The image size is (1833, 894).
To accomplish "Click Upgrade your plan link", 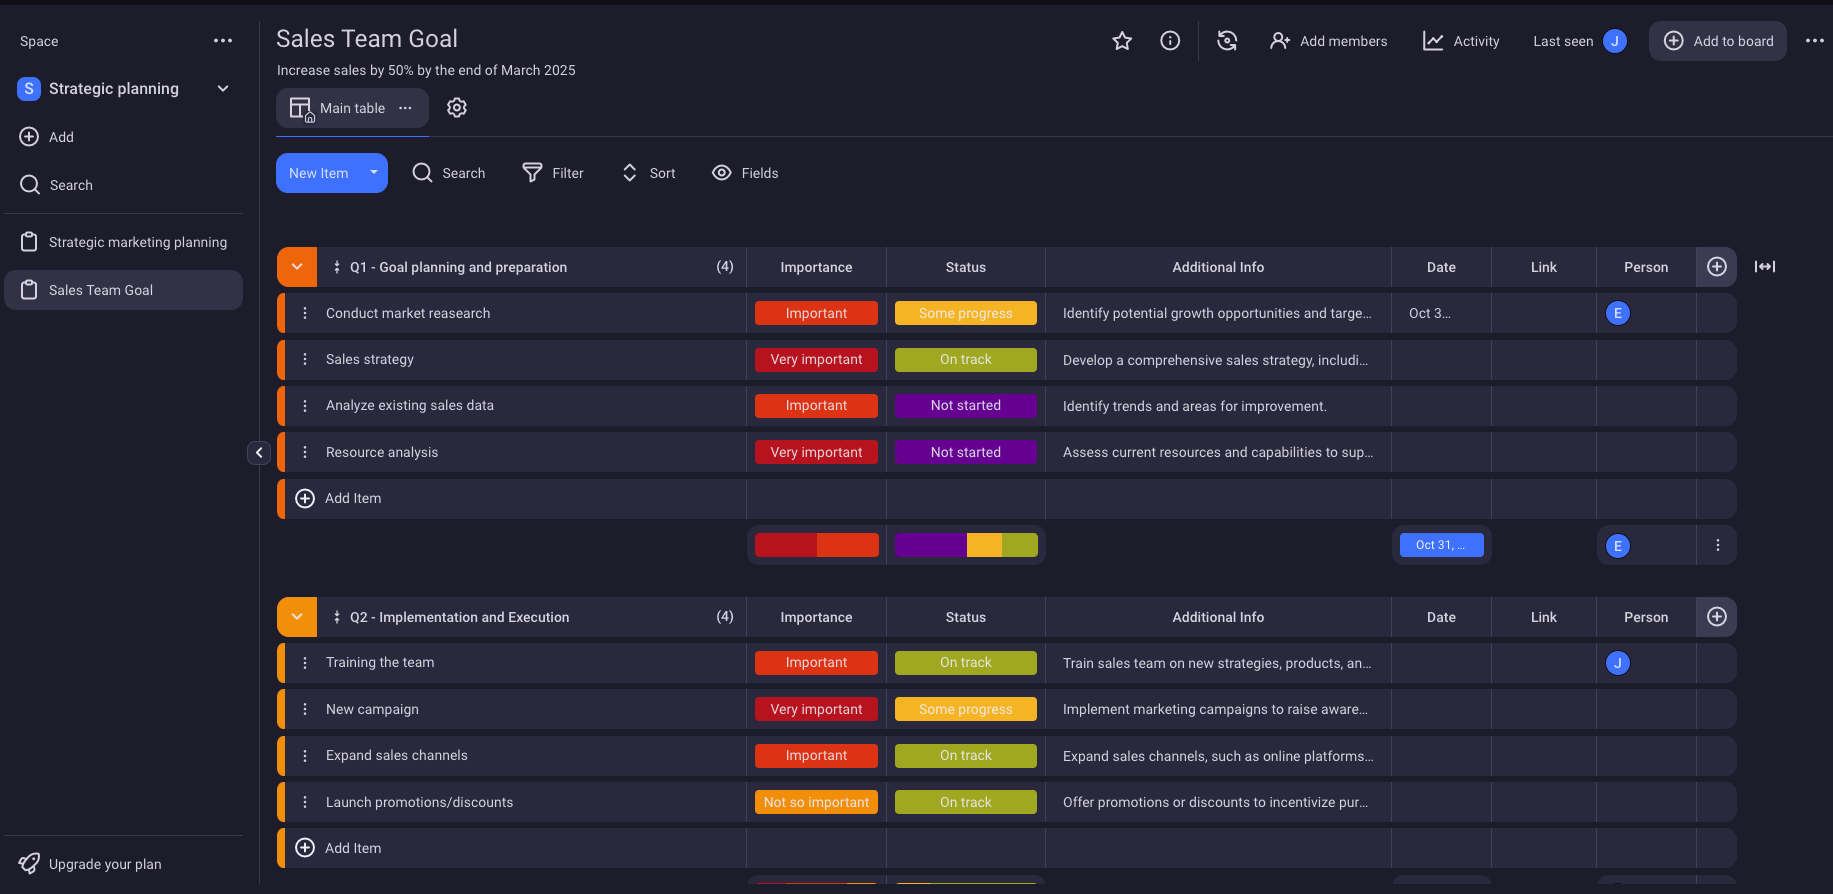I will [105, 864].
